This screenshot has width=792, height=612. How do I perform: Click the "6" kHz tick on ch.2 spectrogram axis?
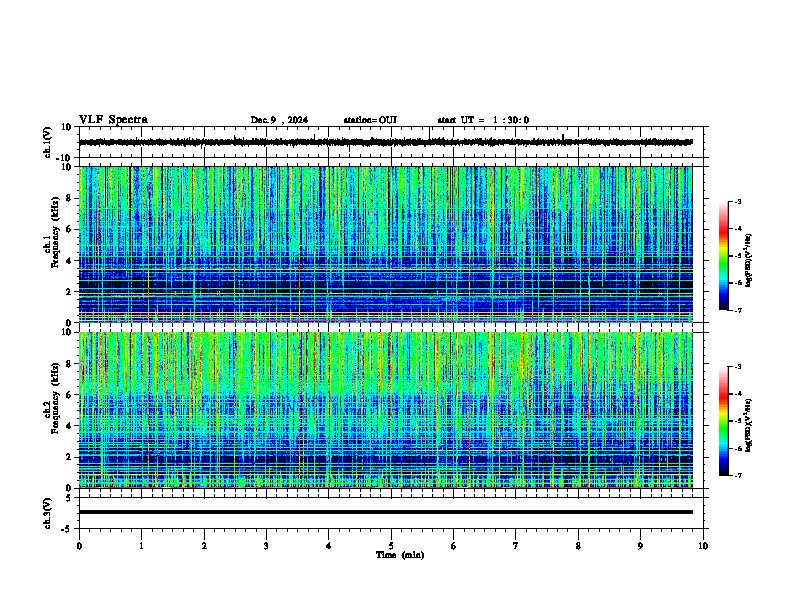pos(70,395)
